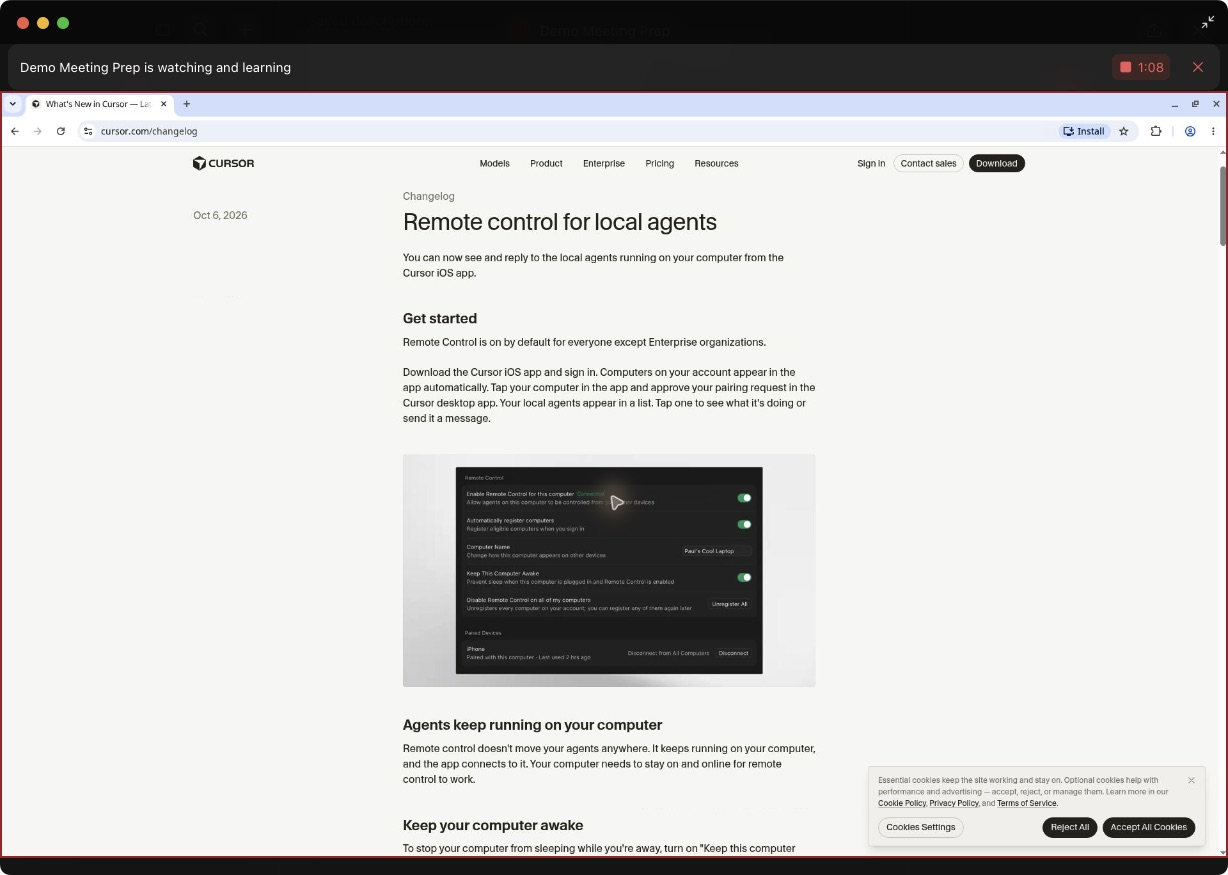Click the macOS yellow minimize window button
1228x875 pixels.
(x=43, y=23)
